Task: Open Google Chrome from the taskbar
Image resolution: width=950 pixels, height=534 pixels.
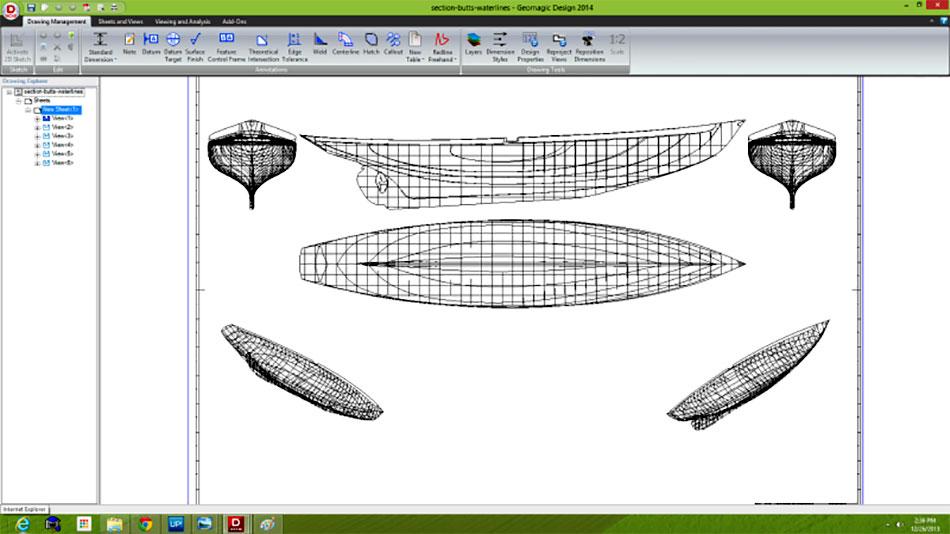Action: (146, 523)
